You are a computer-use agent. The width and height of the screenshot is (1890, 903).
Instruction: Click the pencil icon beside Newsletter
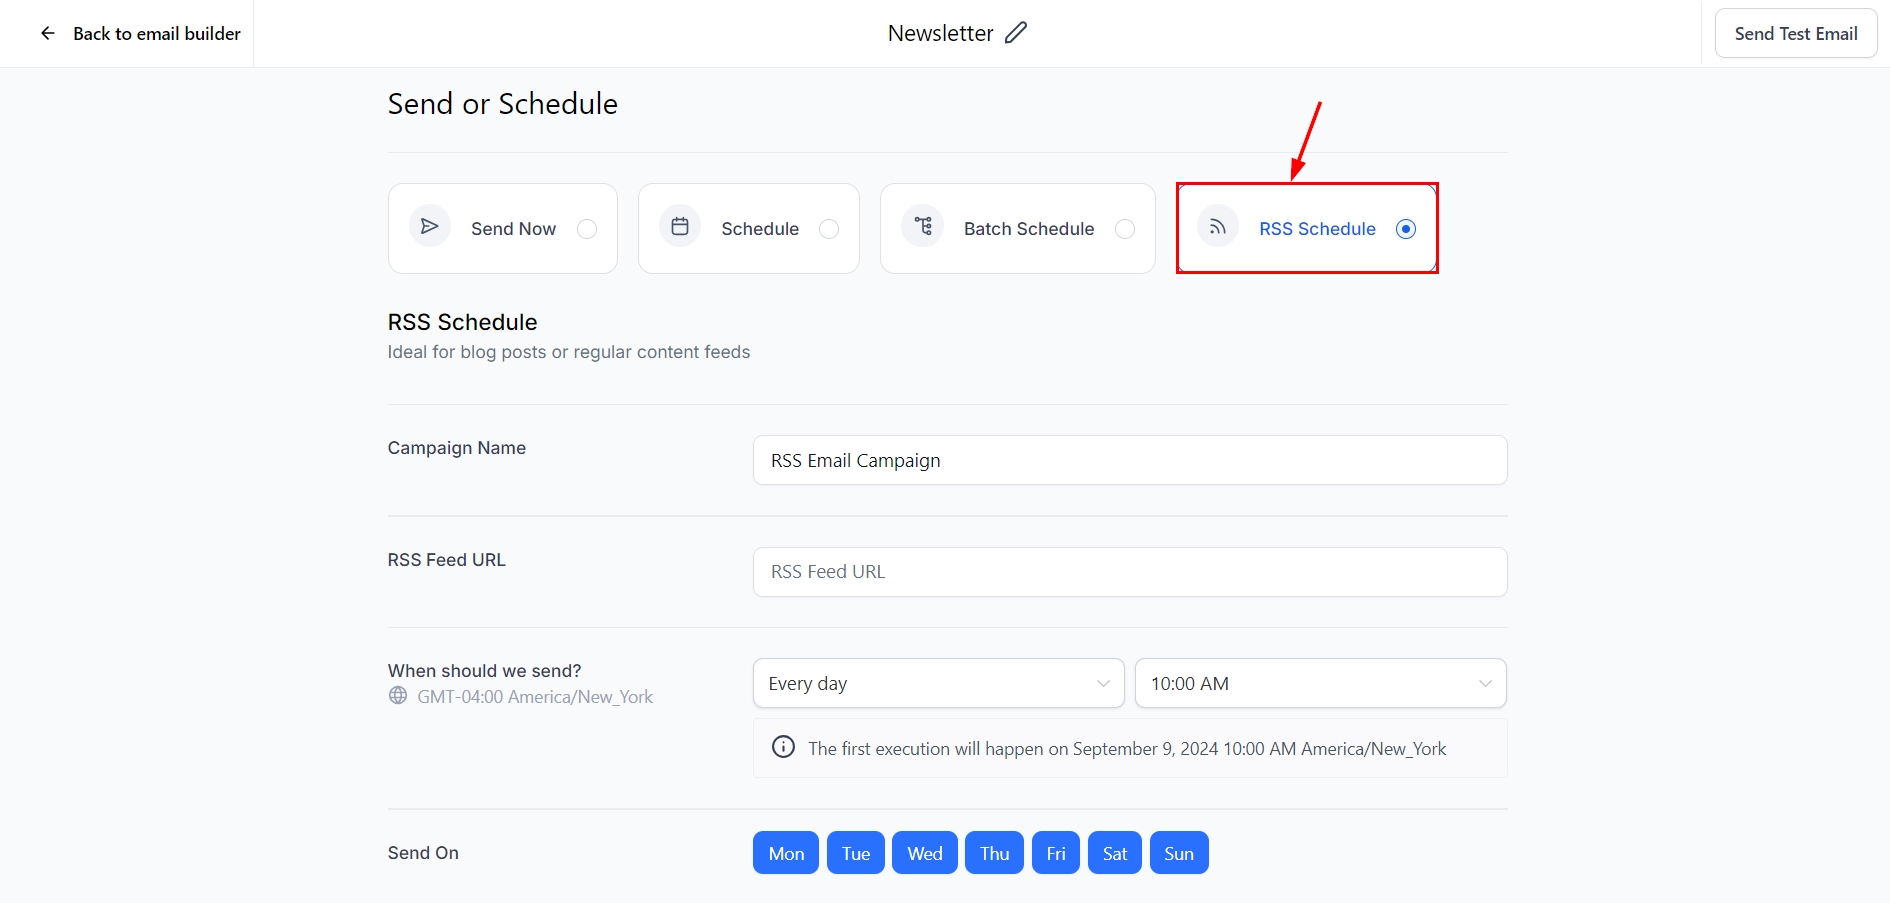tap(1016, 33)
